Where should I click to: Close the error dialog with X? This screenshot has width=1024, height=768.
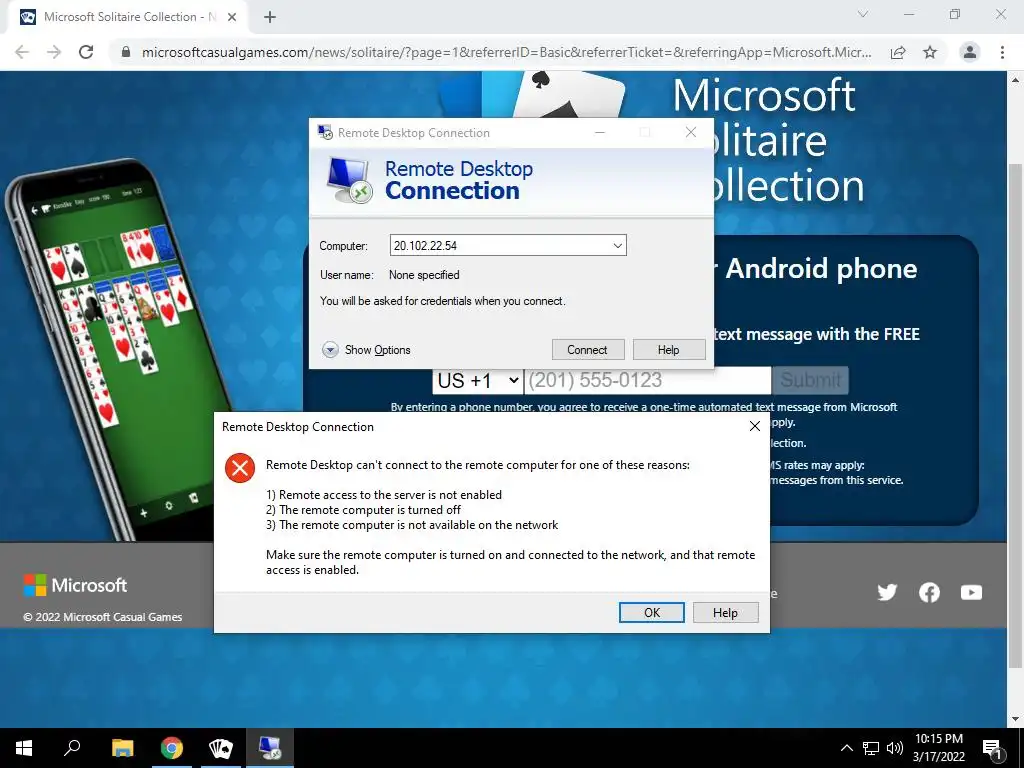tap(755, 426)
